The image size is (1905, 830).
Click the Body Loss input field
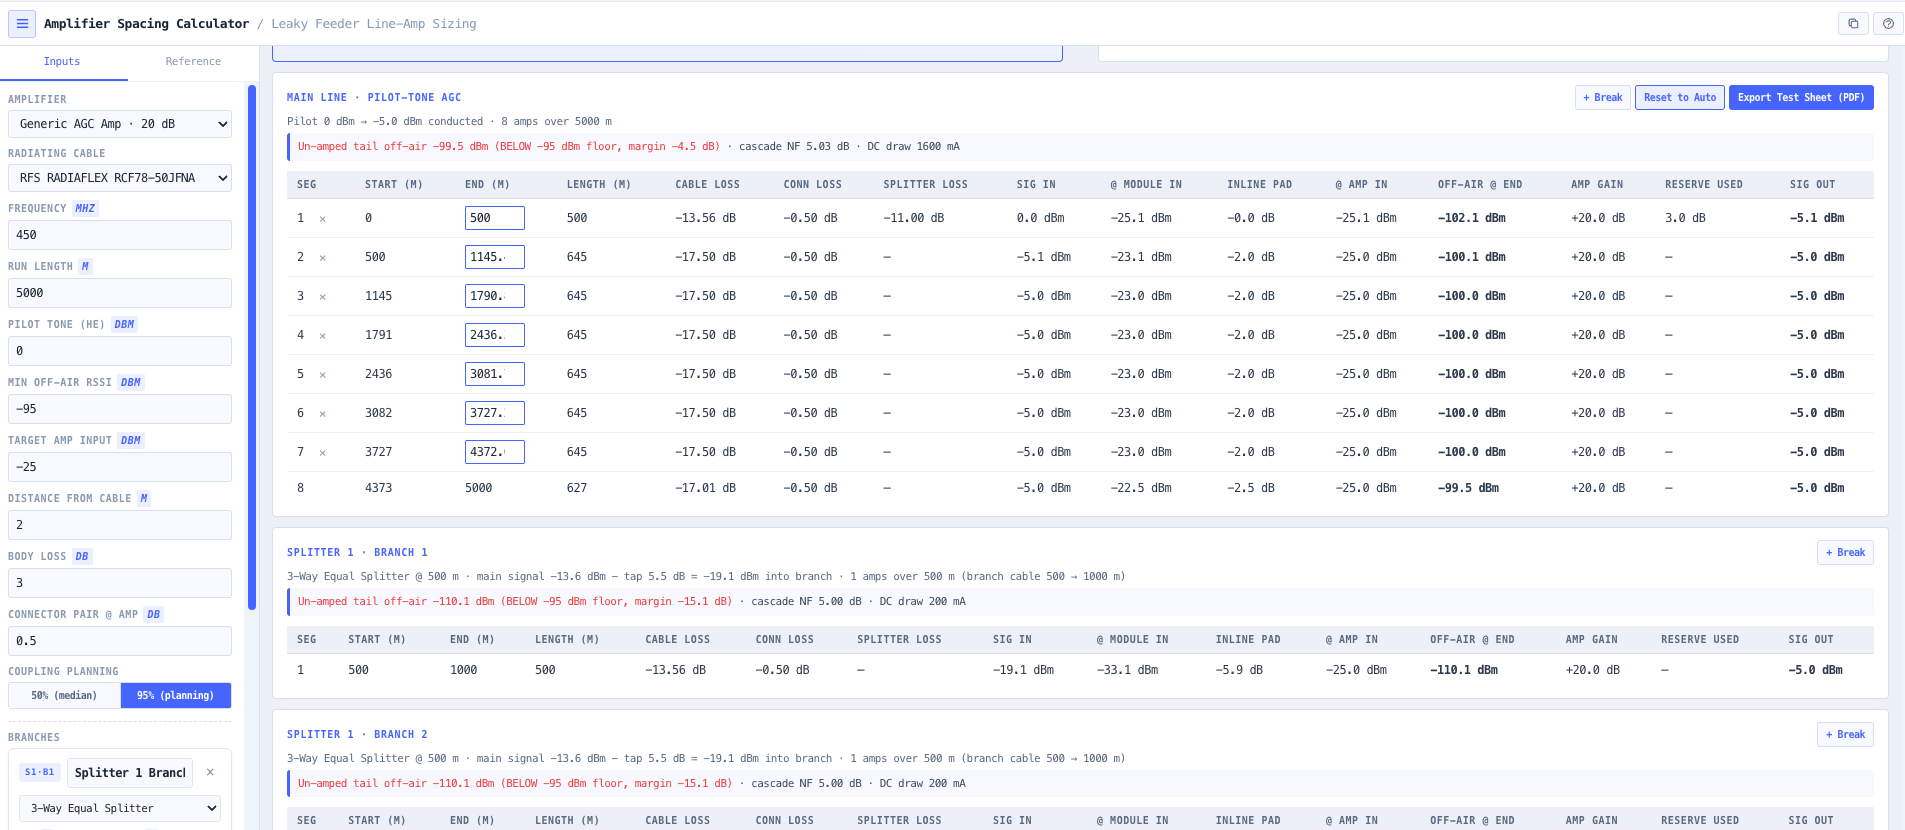[120, 583]
